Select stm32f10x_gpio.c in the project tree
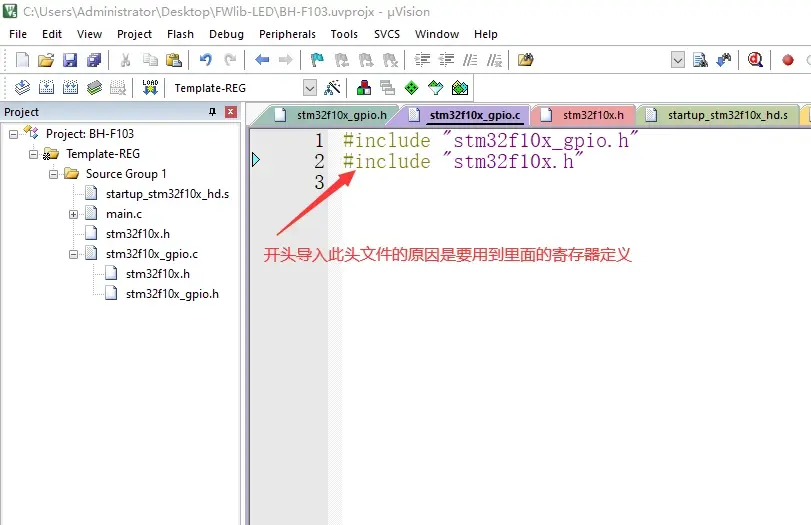The width and height of the screenshot is (811, 525). pos(152,254)
